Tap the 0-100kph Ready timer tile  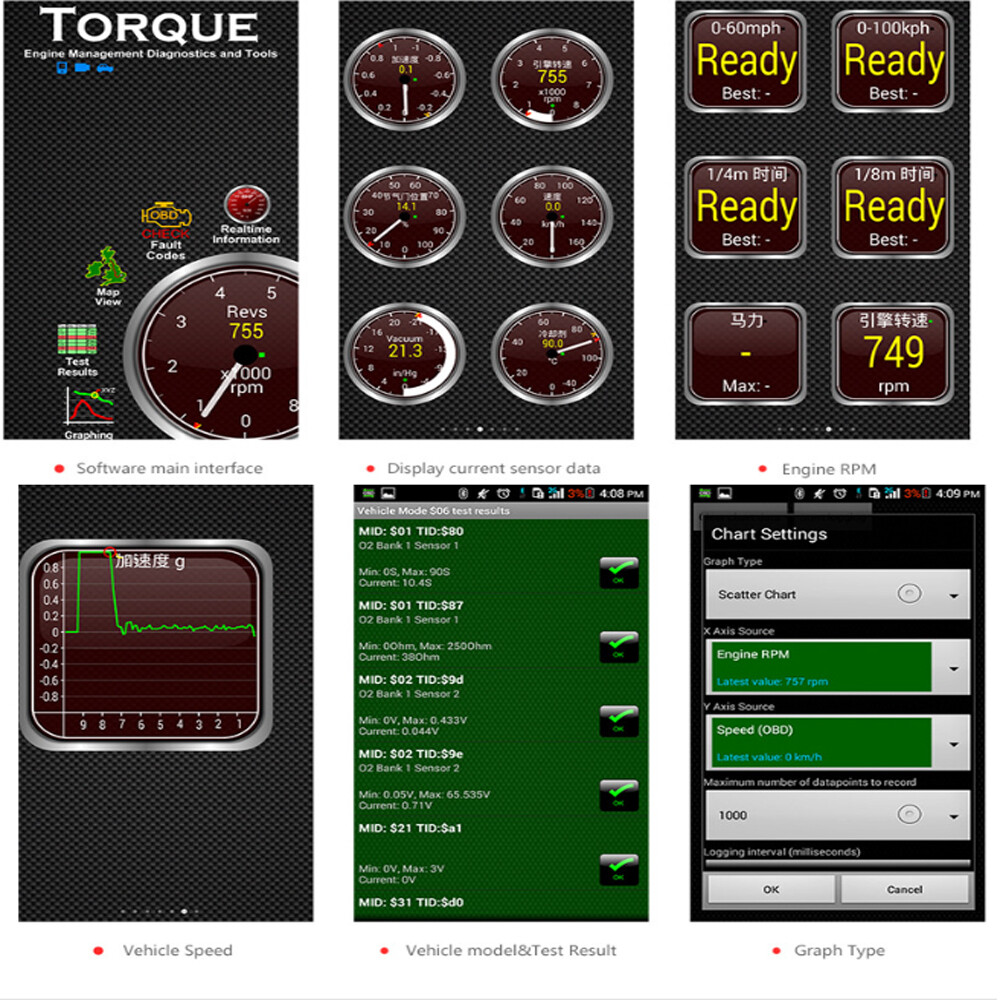(x=893, y=62)
